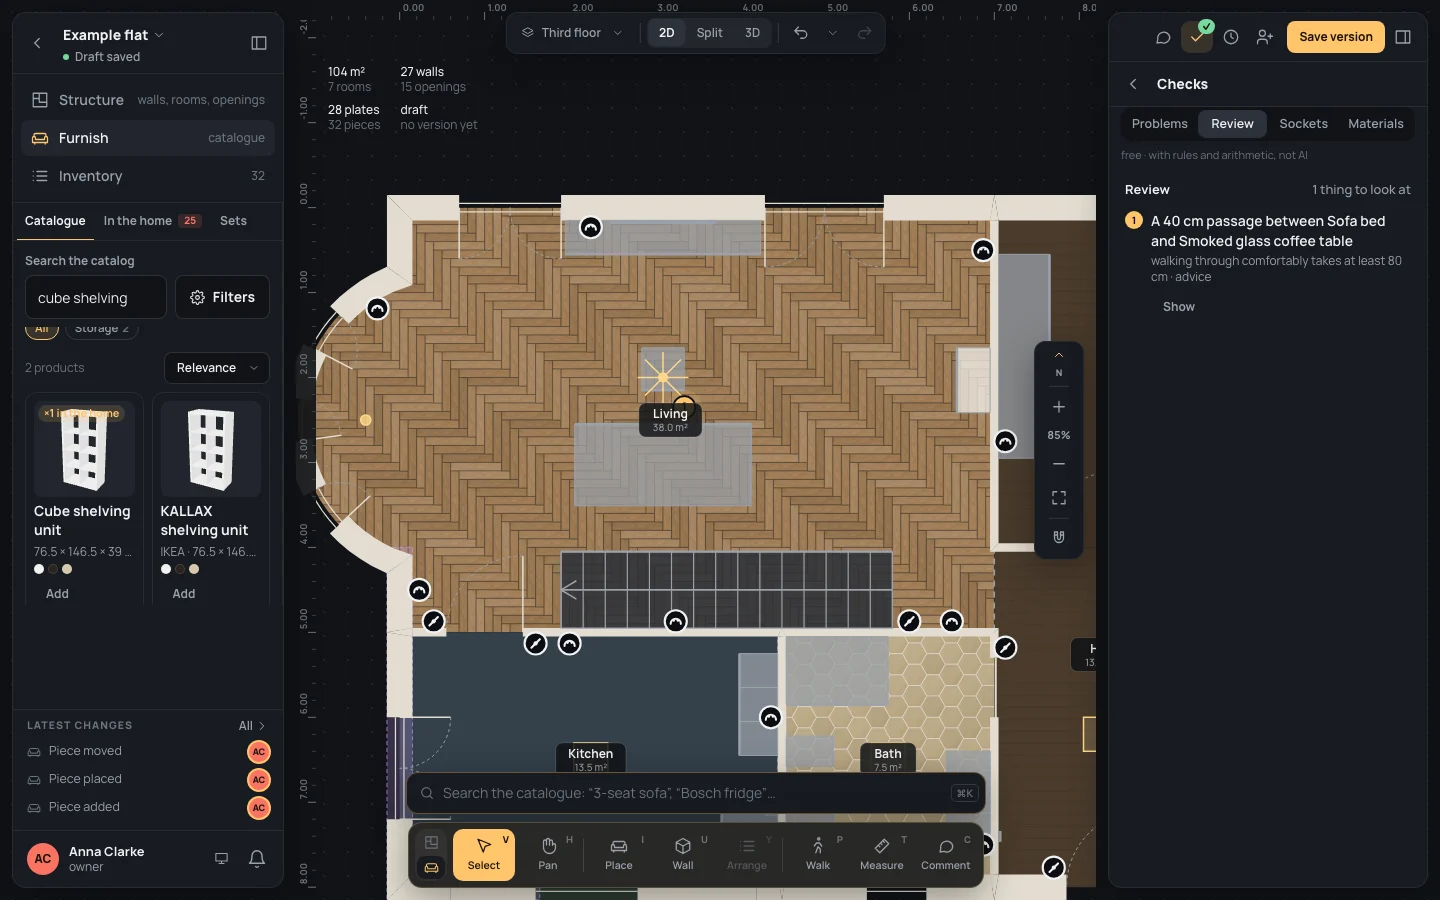Pick the beige swatch on KALLAX shelving unit
The width and height of the screenshot is (1440, 900).
(194, 569)
